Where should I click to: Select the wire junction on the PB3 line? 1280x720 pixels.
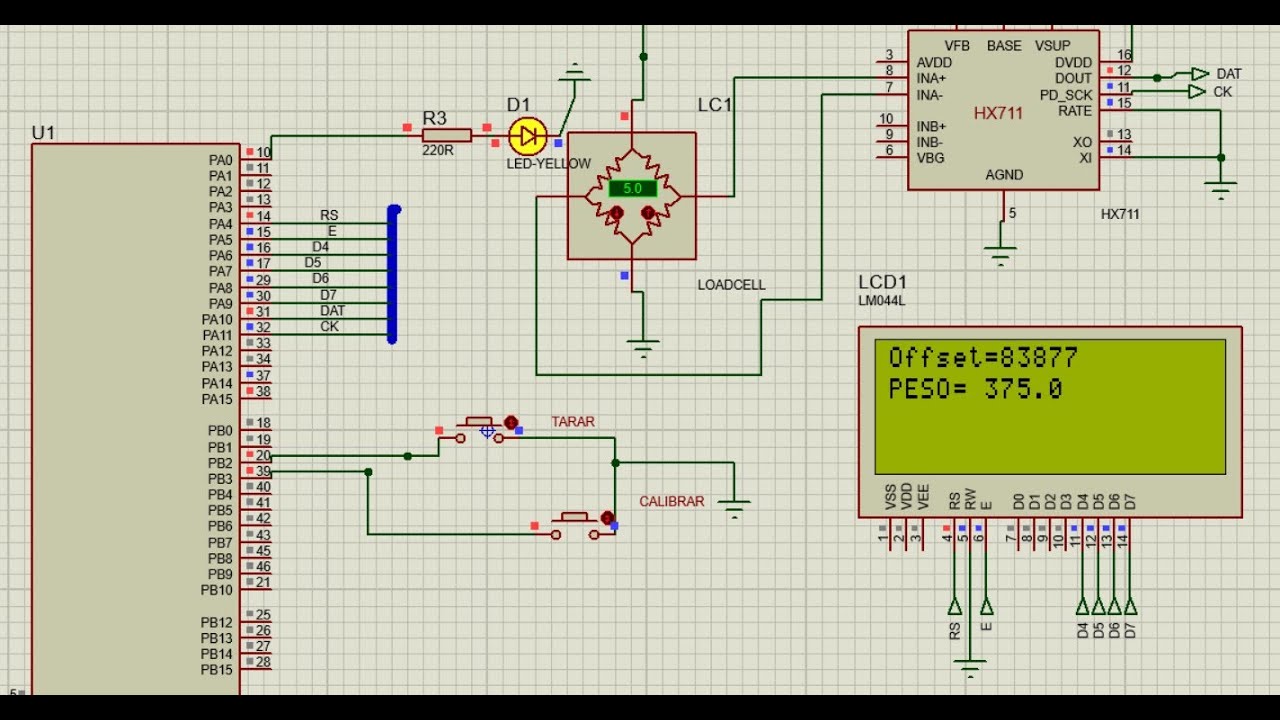pyautogui.click(x=368, y=471)
